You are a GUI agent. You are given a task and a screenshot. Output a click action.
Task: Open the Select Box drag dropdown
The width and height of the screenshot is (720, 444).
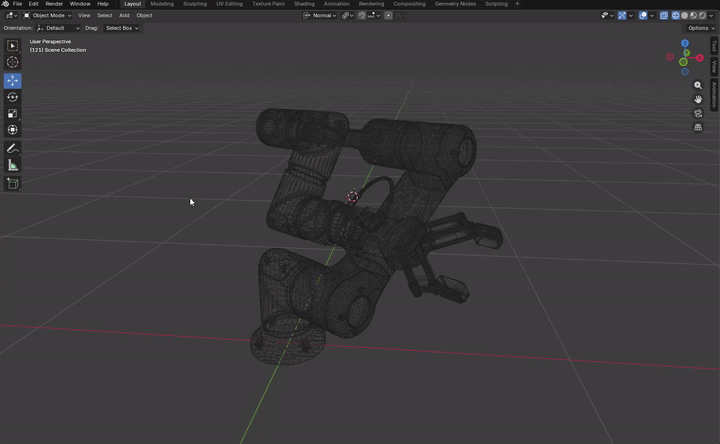tap(122, 28)
